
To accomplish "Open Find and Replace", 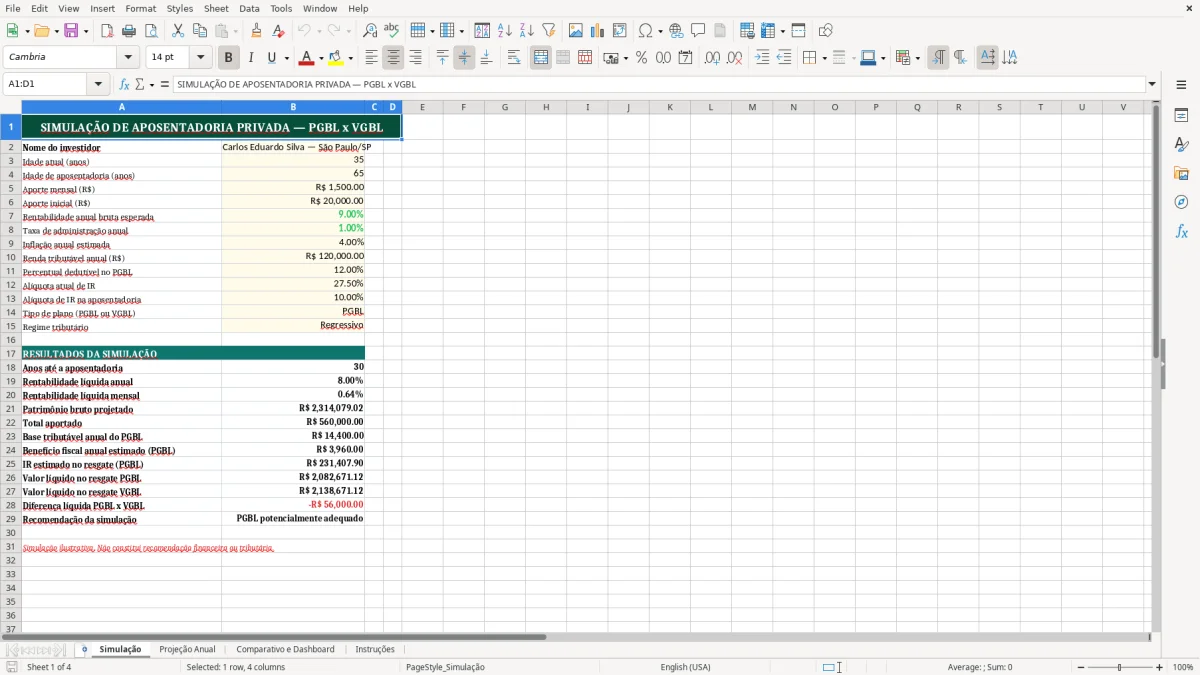I will click(370, 31).
